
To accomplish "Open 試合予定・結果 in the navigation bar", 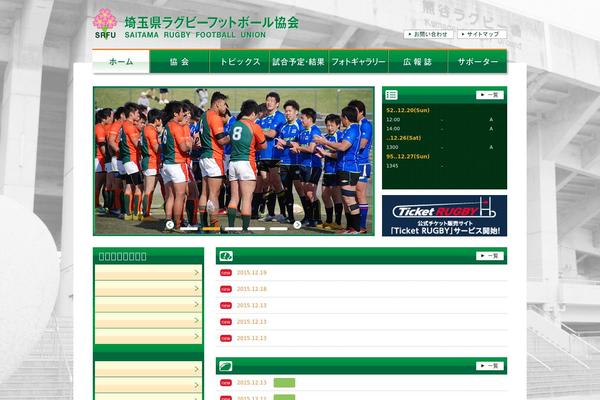I will (298, 61).
